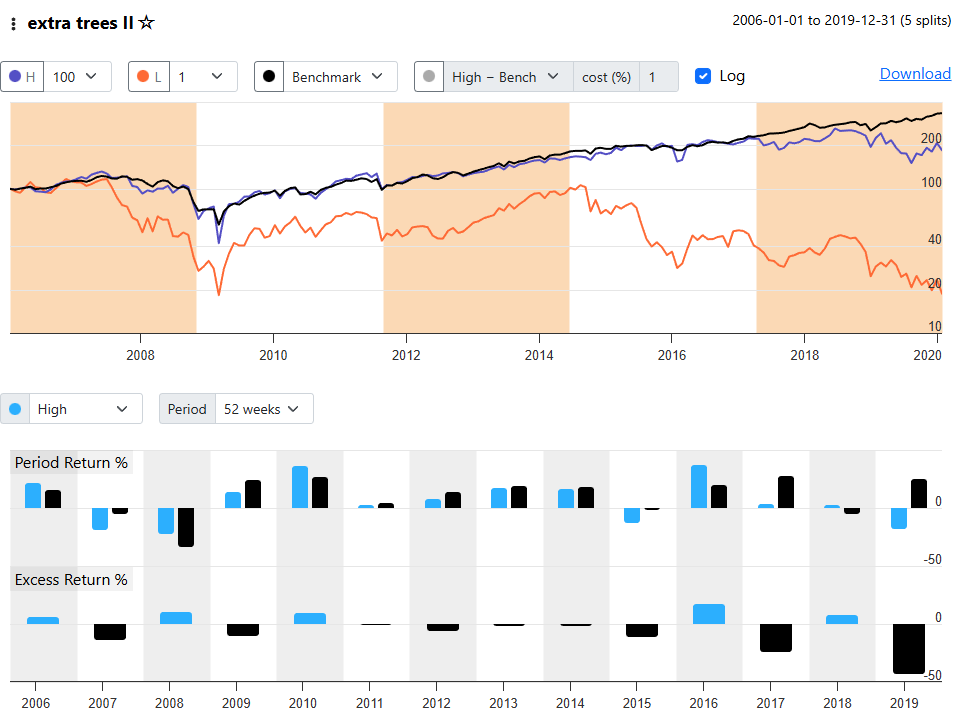This screenshot has height=726, width=961.
Task: Click the 2019 black excess return bar
Action: coord(909,649)
